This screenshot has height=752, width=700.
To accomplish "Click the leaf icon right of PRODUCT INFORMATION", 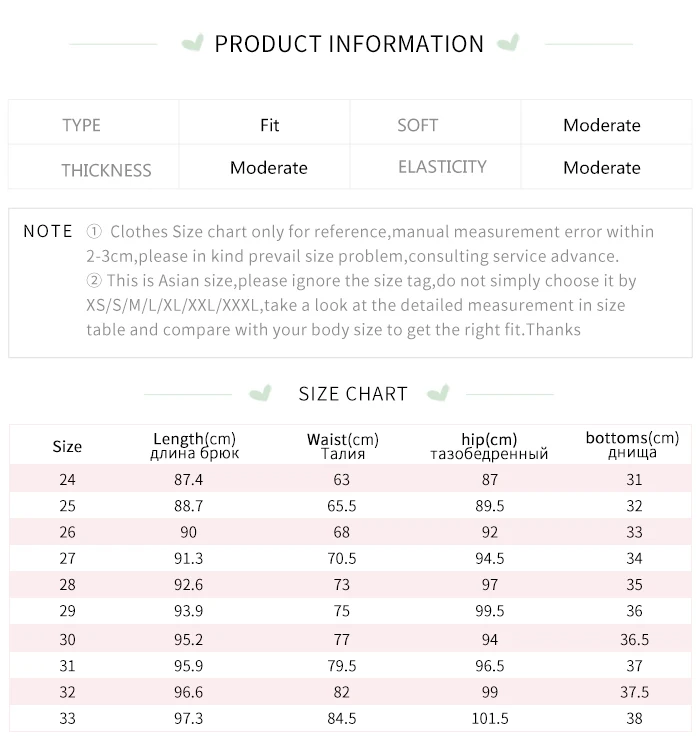I will point(508,43).
